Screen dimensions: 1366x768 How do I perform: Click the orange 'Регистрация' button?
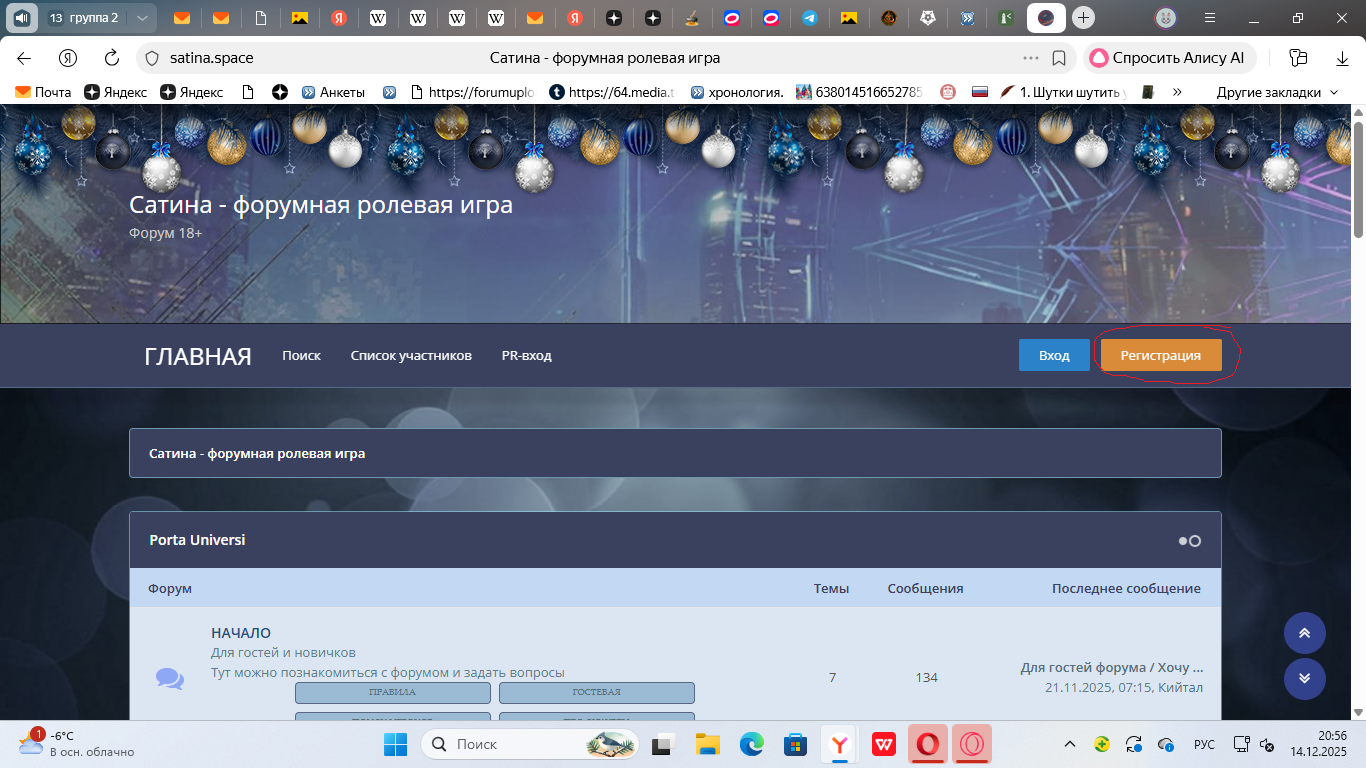[1160, 356]
